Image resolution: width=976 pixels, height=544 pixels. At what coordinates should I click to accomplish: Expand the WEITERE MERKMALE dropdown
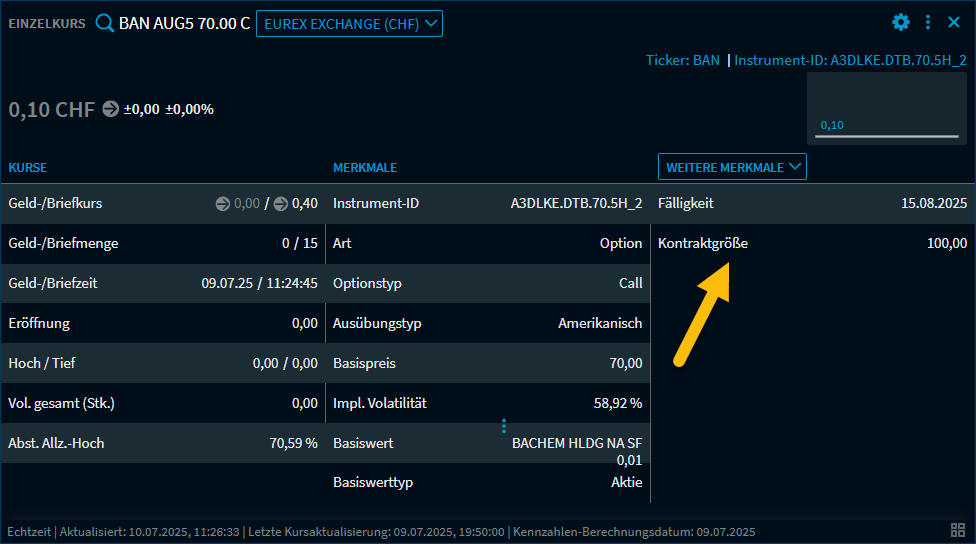pos(732,167)
